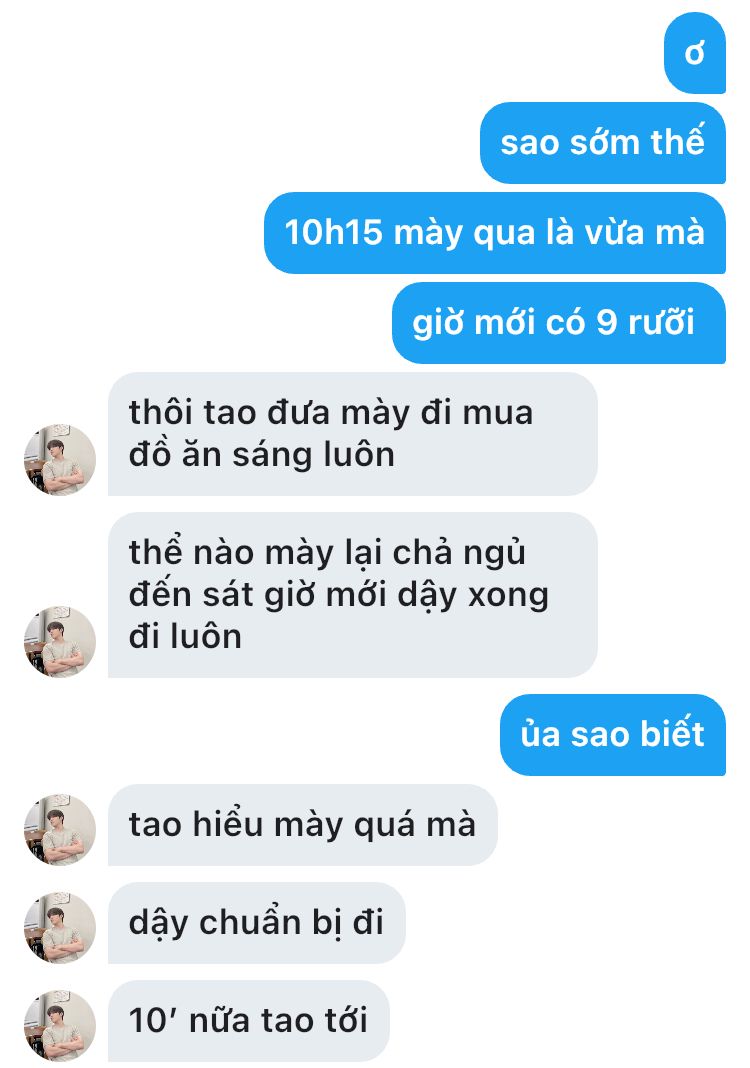The height and width of the screenshot is (1068, 750).
Task: Click the word "10h15" in the blue bubble
Action: pos(334,232)
